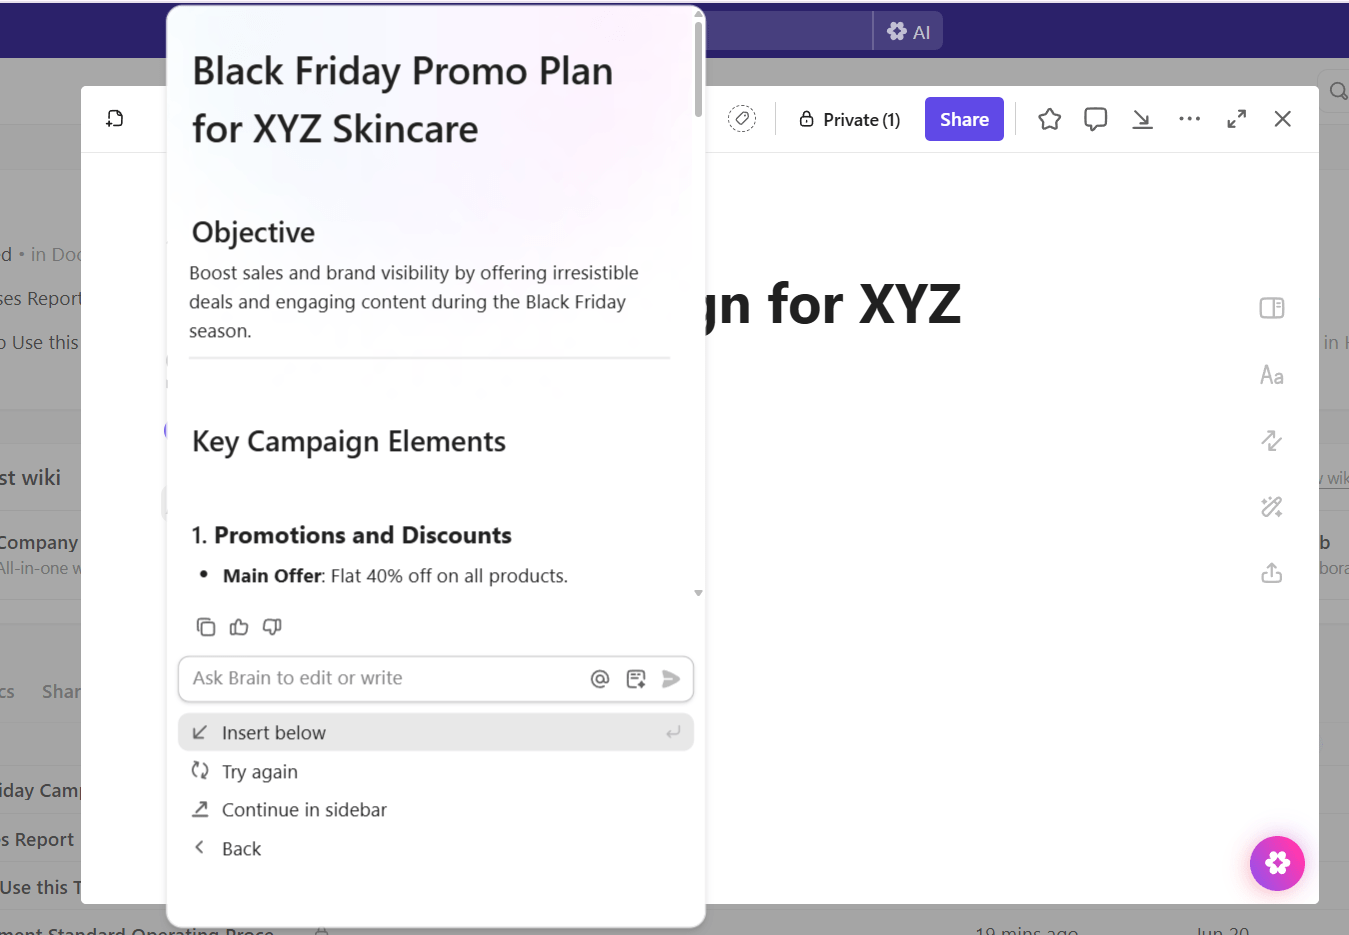Open the AI wand tool in the right sidebar
Screen dimensions: 1349x935
[x=1271, y=507]
